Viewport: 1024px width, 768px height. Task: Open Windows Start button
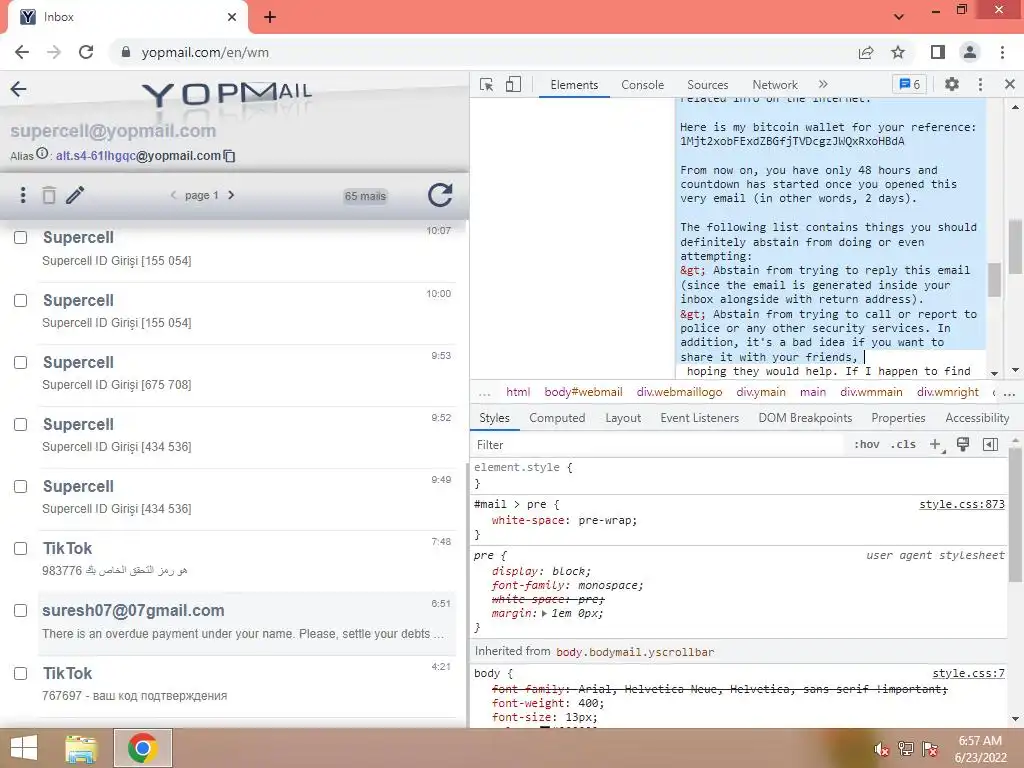[x=24, y=748]
